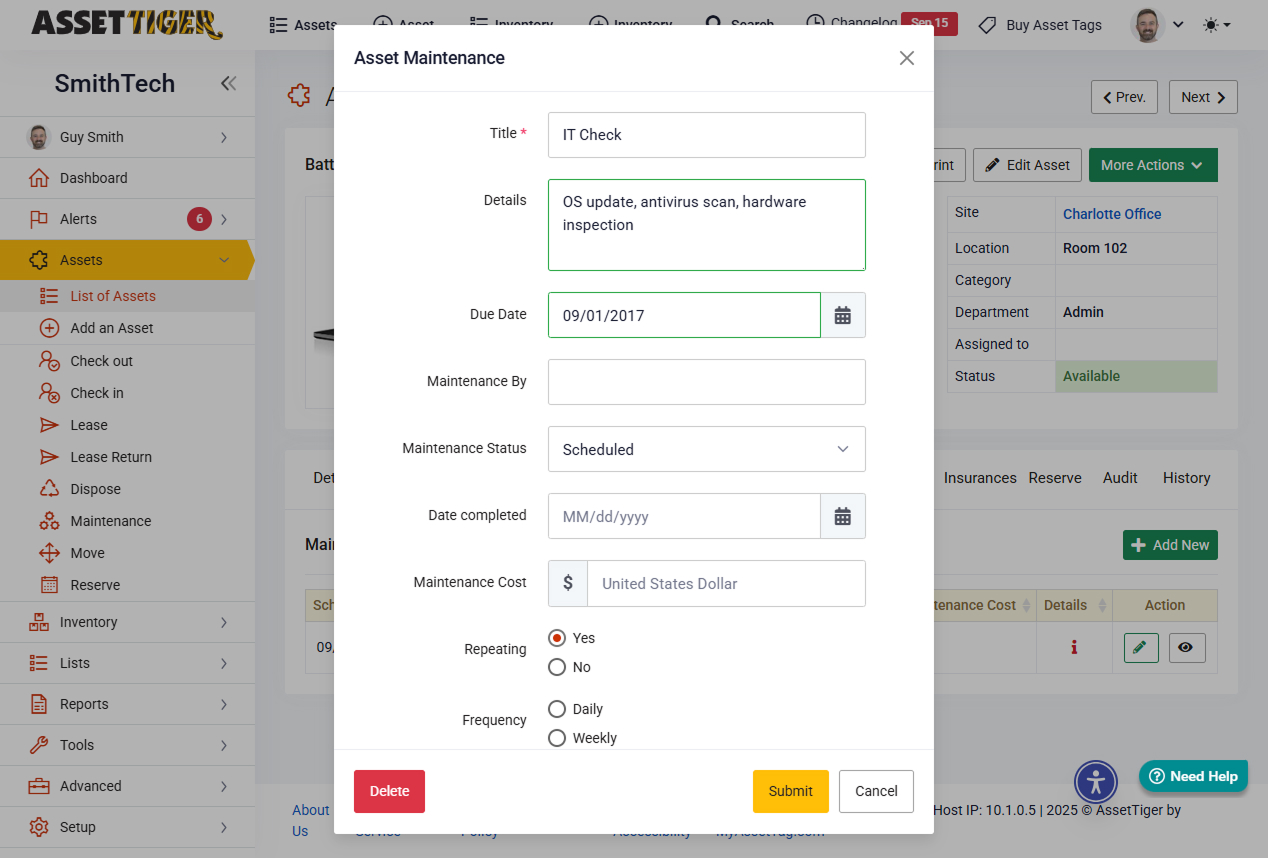Select Yes for Repeating

click(x=557, y=638)
